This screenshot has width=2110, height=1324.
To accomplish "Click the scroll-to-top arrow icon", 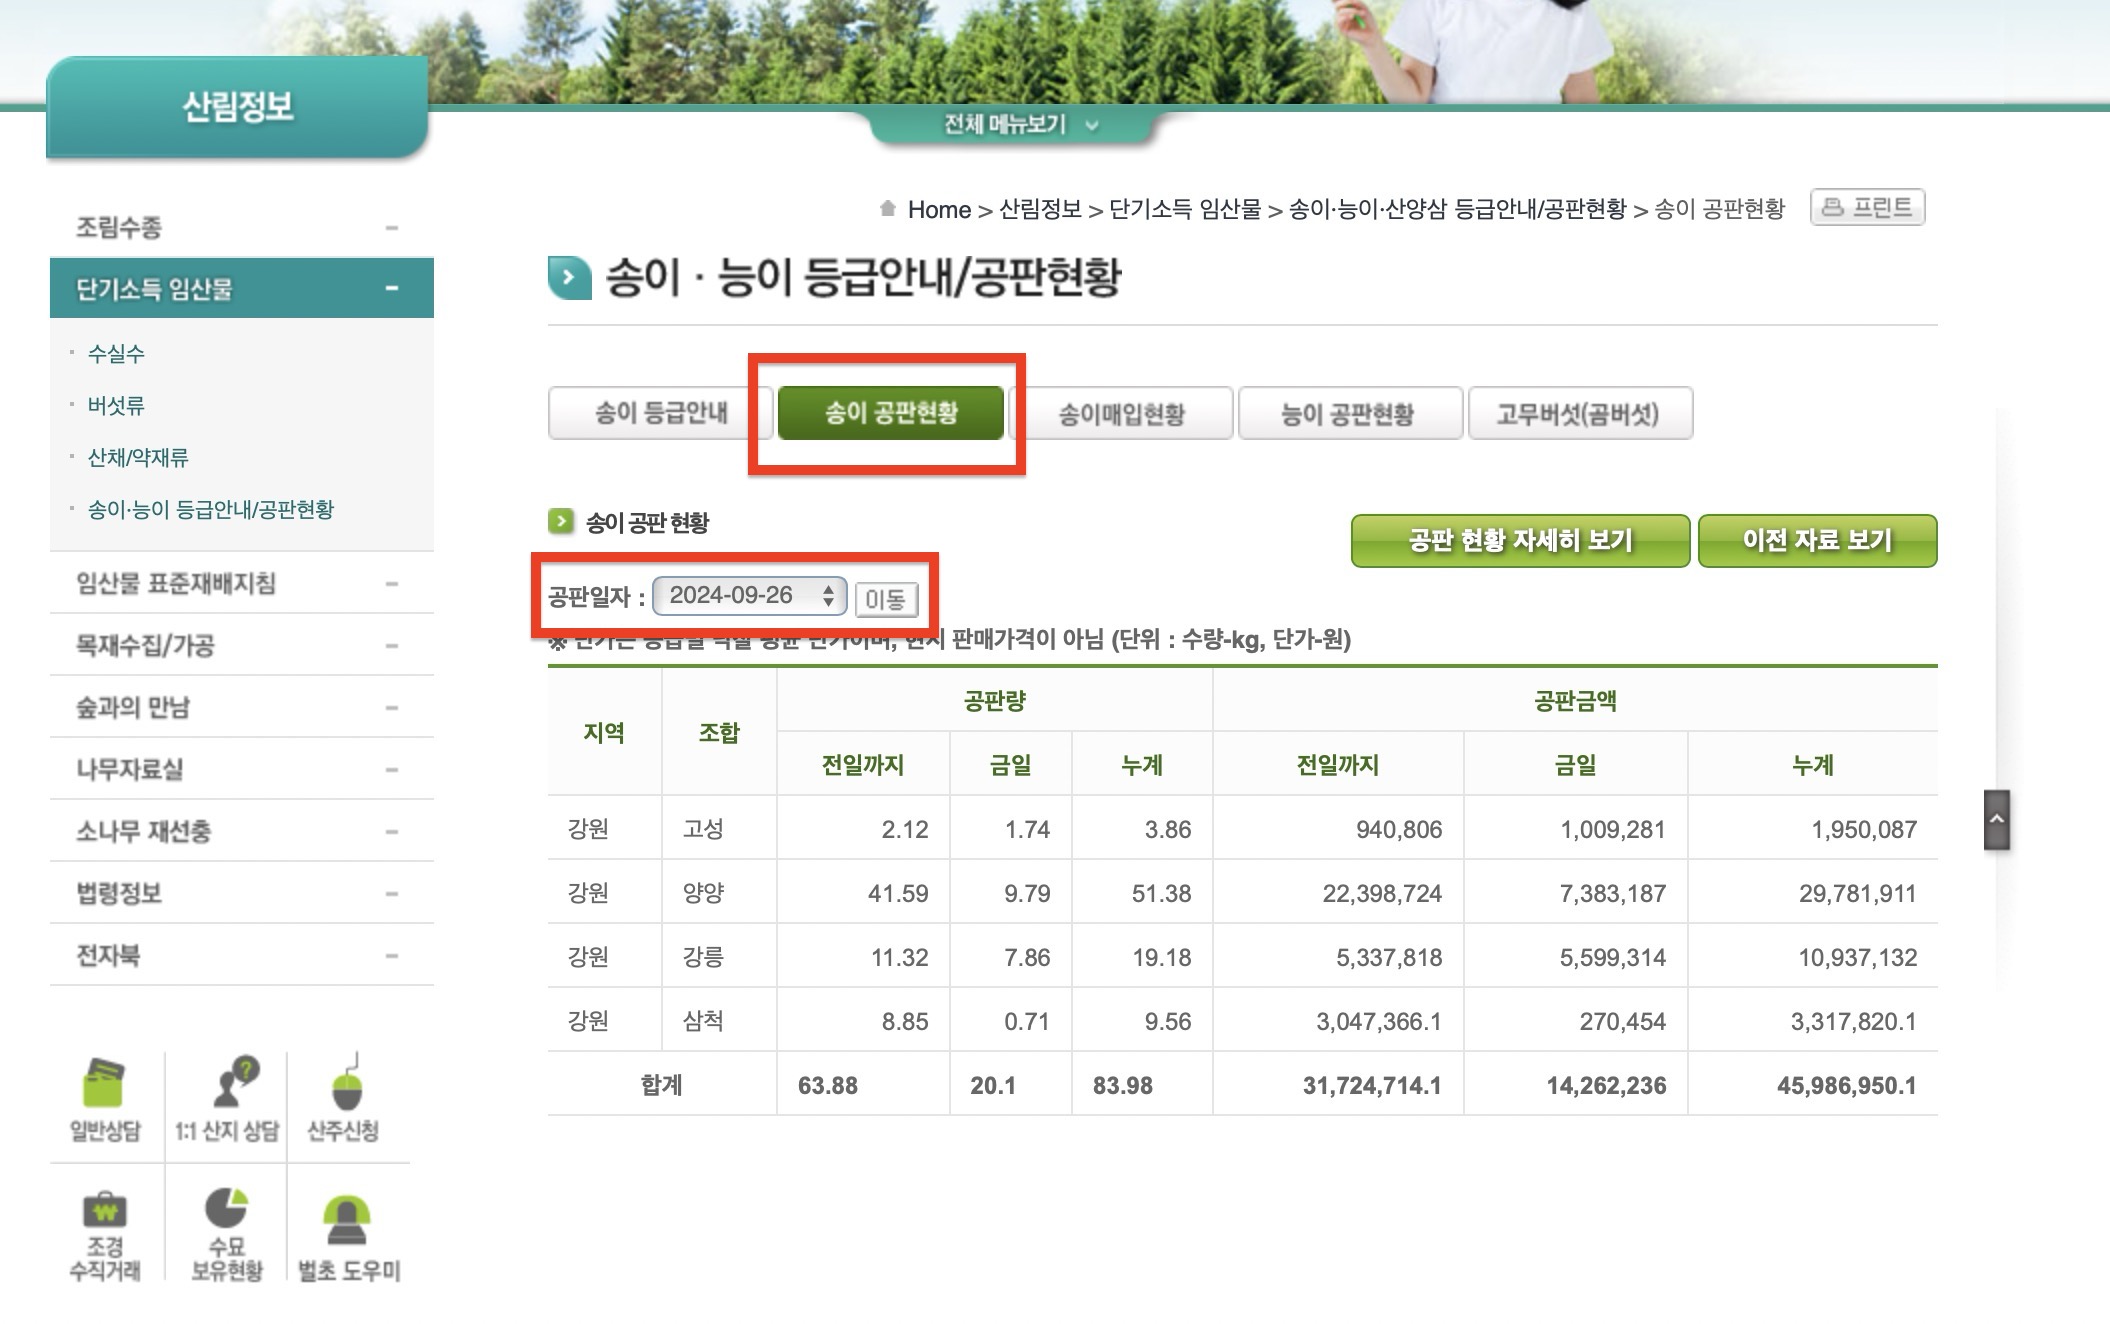I will coord(1996,820).
